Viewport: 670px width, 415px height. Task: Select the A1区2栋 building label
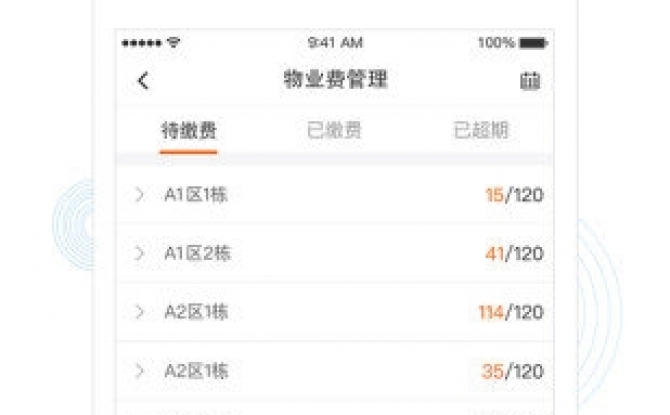(x=197, y=254)
